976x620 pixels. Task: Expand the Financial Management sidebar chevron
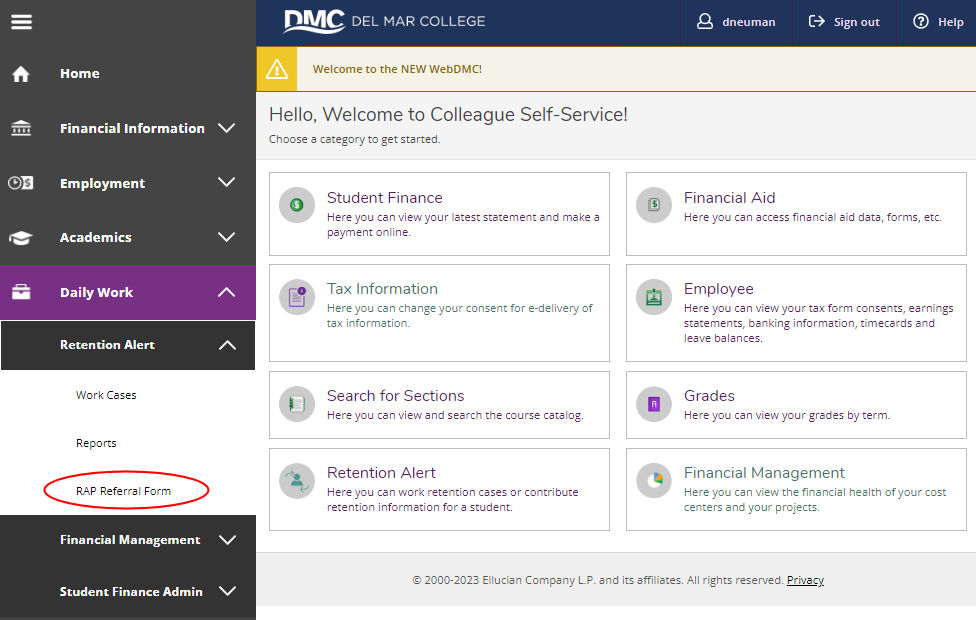point(227,540)
